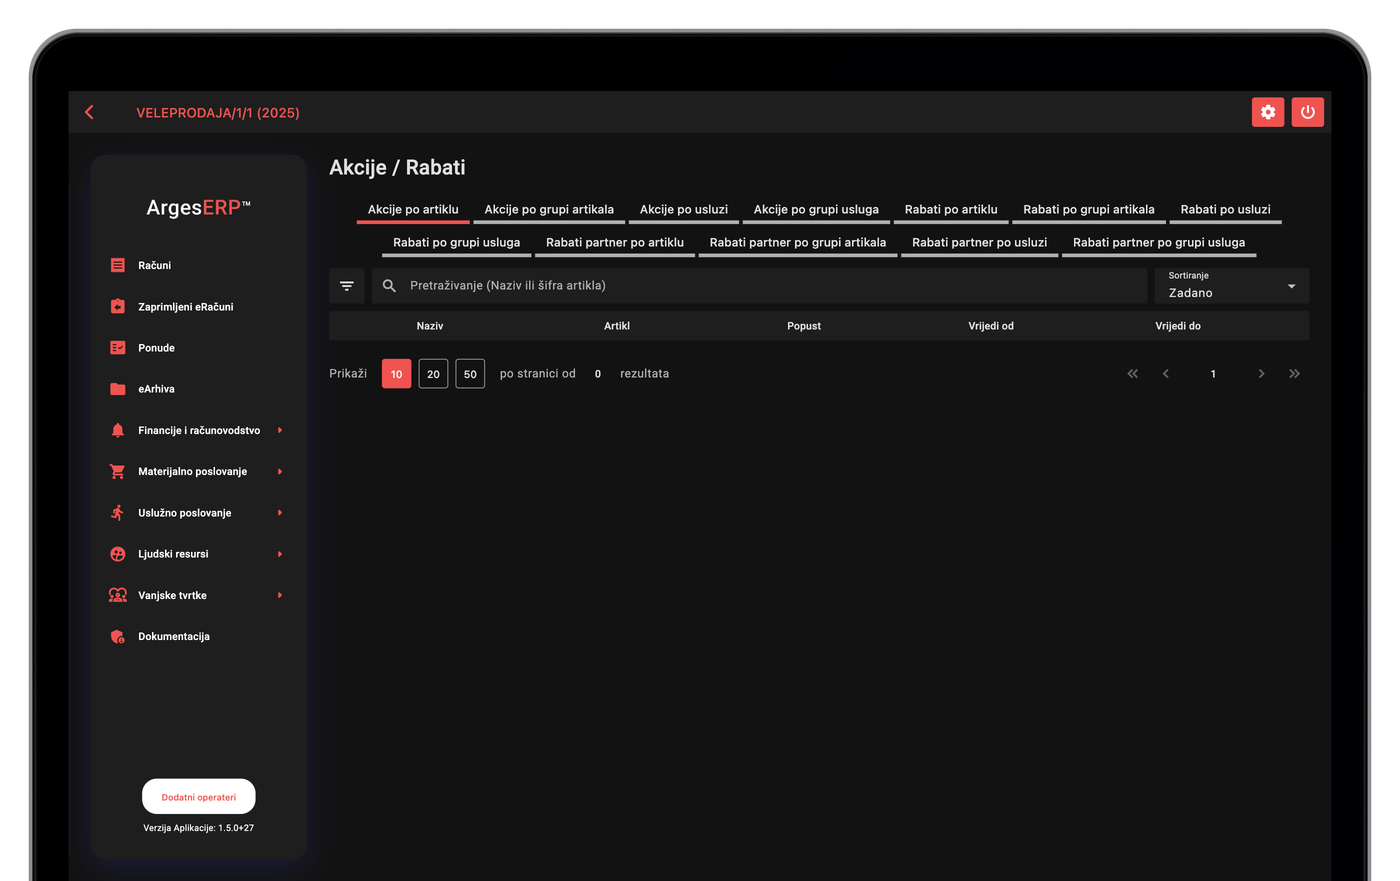The height and width of the screenshot is (881, 1400).
Task: Click the Financije i računovodstvo bell icon
Action: (x=118, y=430)
